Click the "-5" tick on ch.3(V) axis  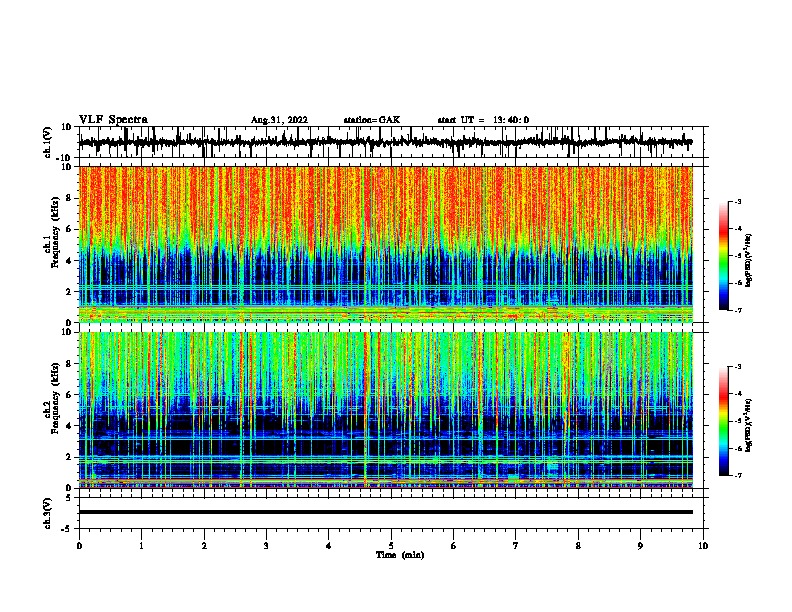coord(68,528)
